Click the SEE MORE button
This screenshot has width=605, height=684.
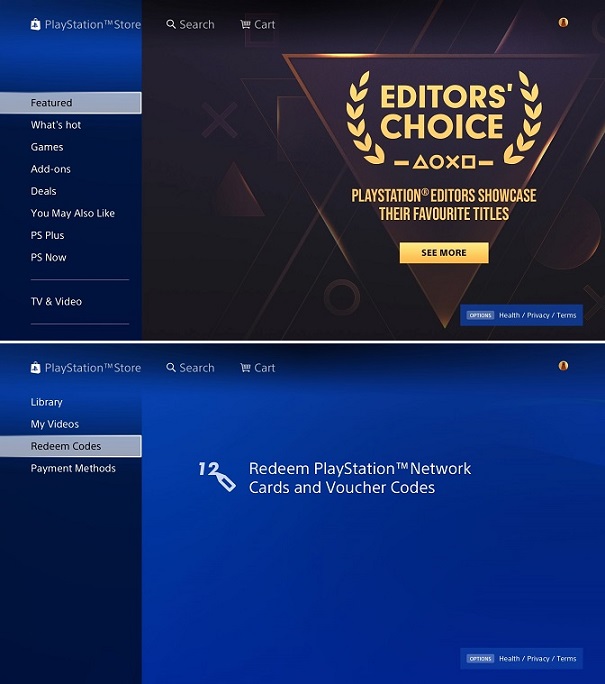click(x=444, y=253)
